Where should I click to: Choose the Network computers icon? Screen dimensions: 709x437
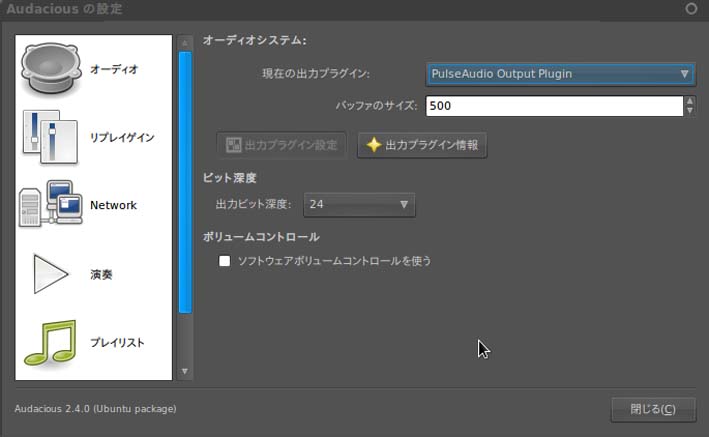51,204
